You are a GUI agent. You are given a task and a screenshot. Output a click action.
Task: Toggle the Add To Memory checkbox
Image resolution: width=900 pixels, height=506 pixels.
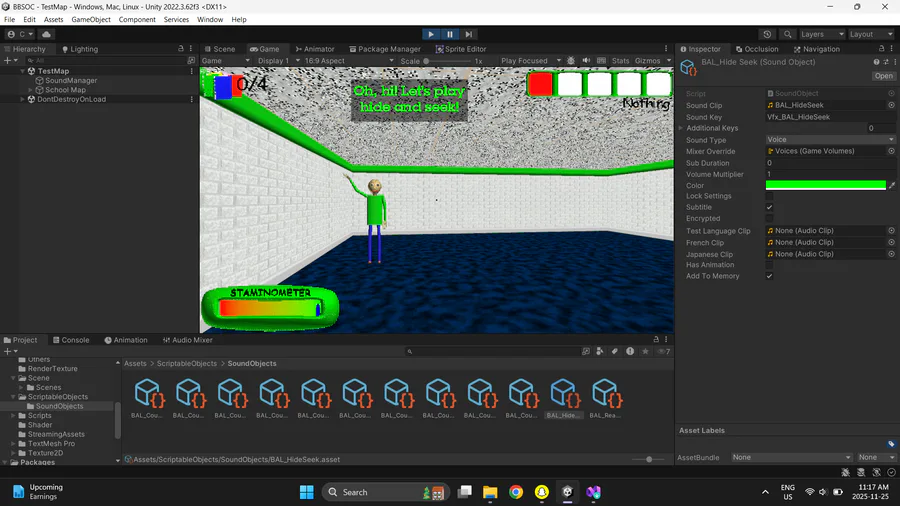click(769, 276)
